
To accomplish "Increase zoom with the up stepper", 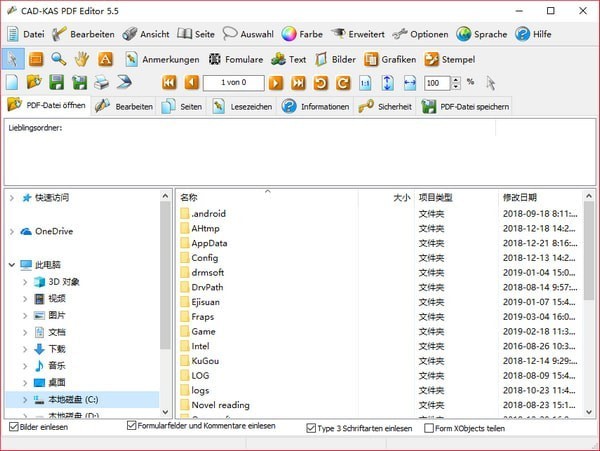I will point(456,80).
